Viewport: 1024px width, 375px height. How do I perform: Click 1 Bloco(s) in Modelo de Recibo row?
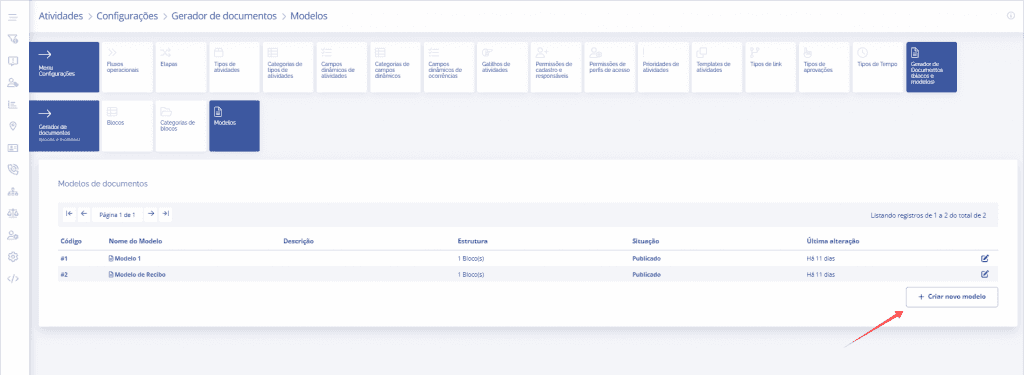click(471, 274)
